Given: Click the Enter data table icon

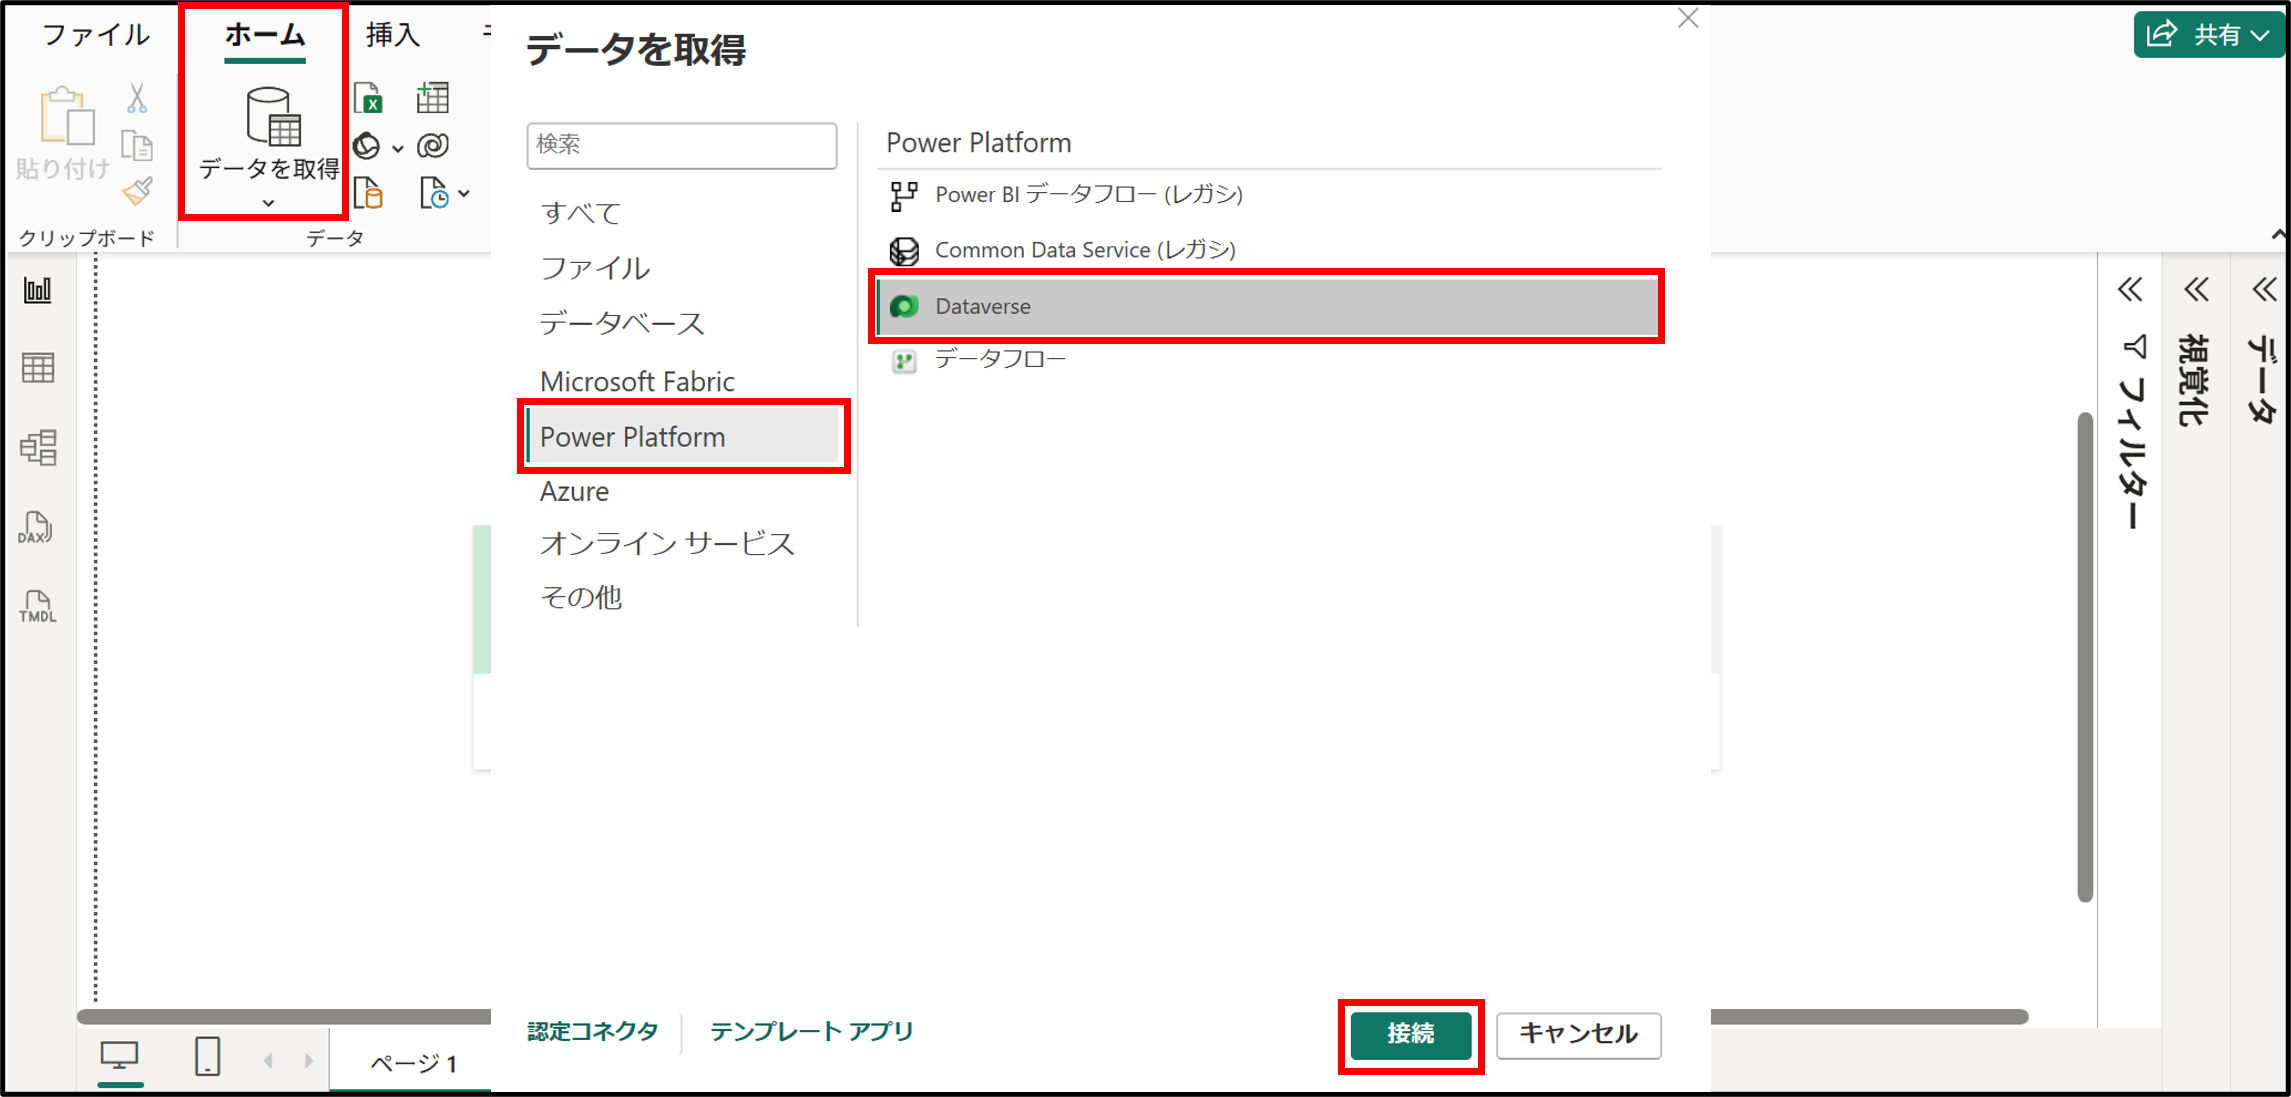Looking at the screenshot, I should pyautogui.click(x=432, y=98).
